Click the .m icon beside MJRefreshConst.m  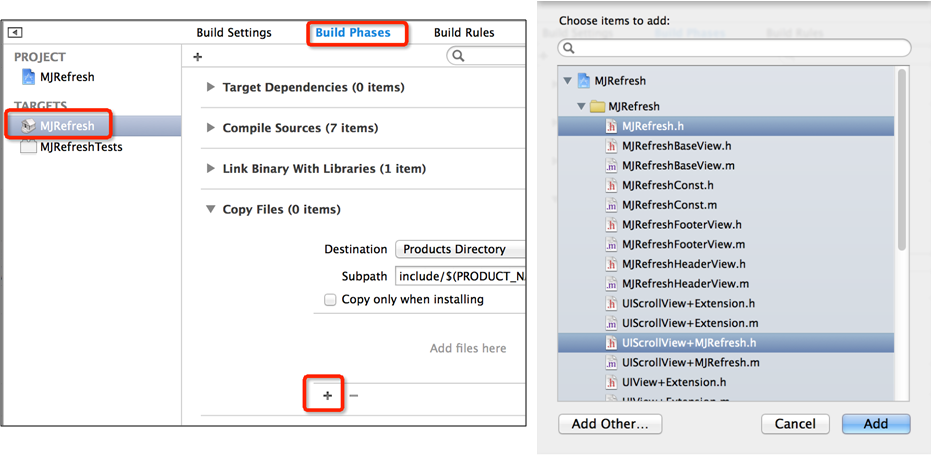click(x=610, y=205)
